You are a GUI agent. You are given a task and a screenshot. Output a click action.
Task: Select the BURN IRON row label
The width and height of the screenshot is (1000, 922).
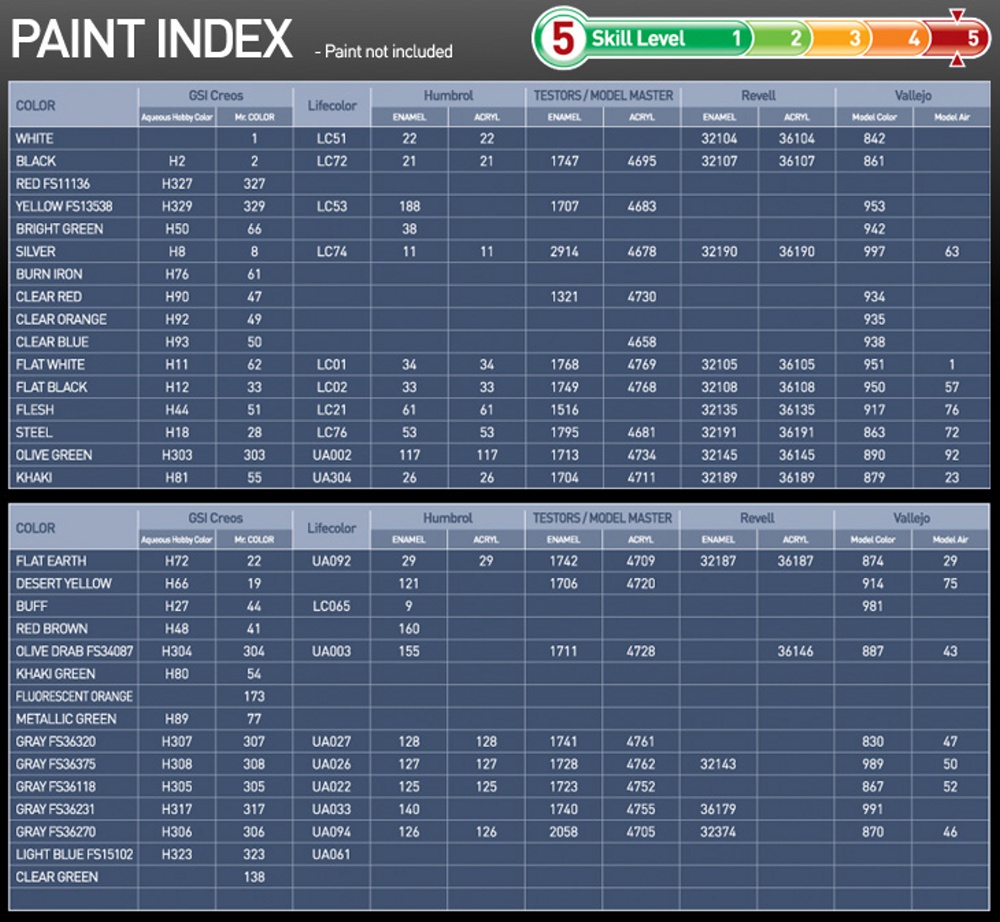49,274
